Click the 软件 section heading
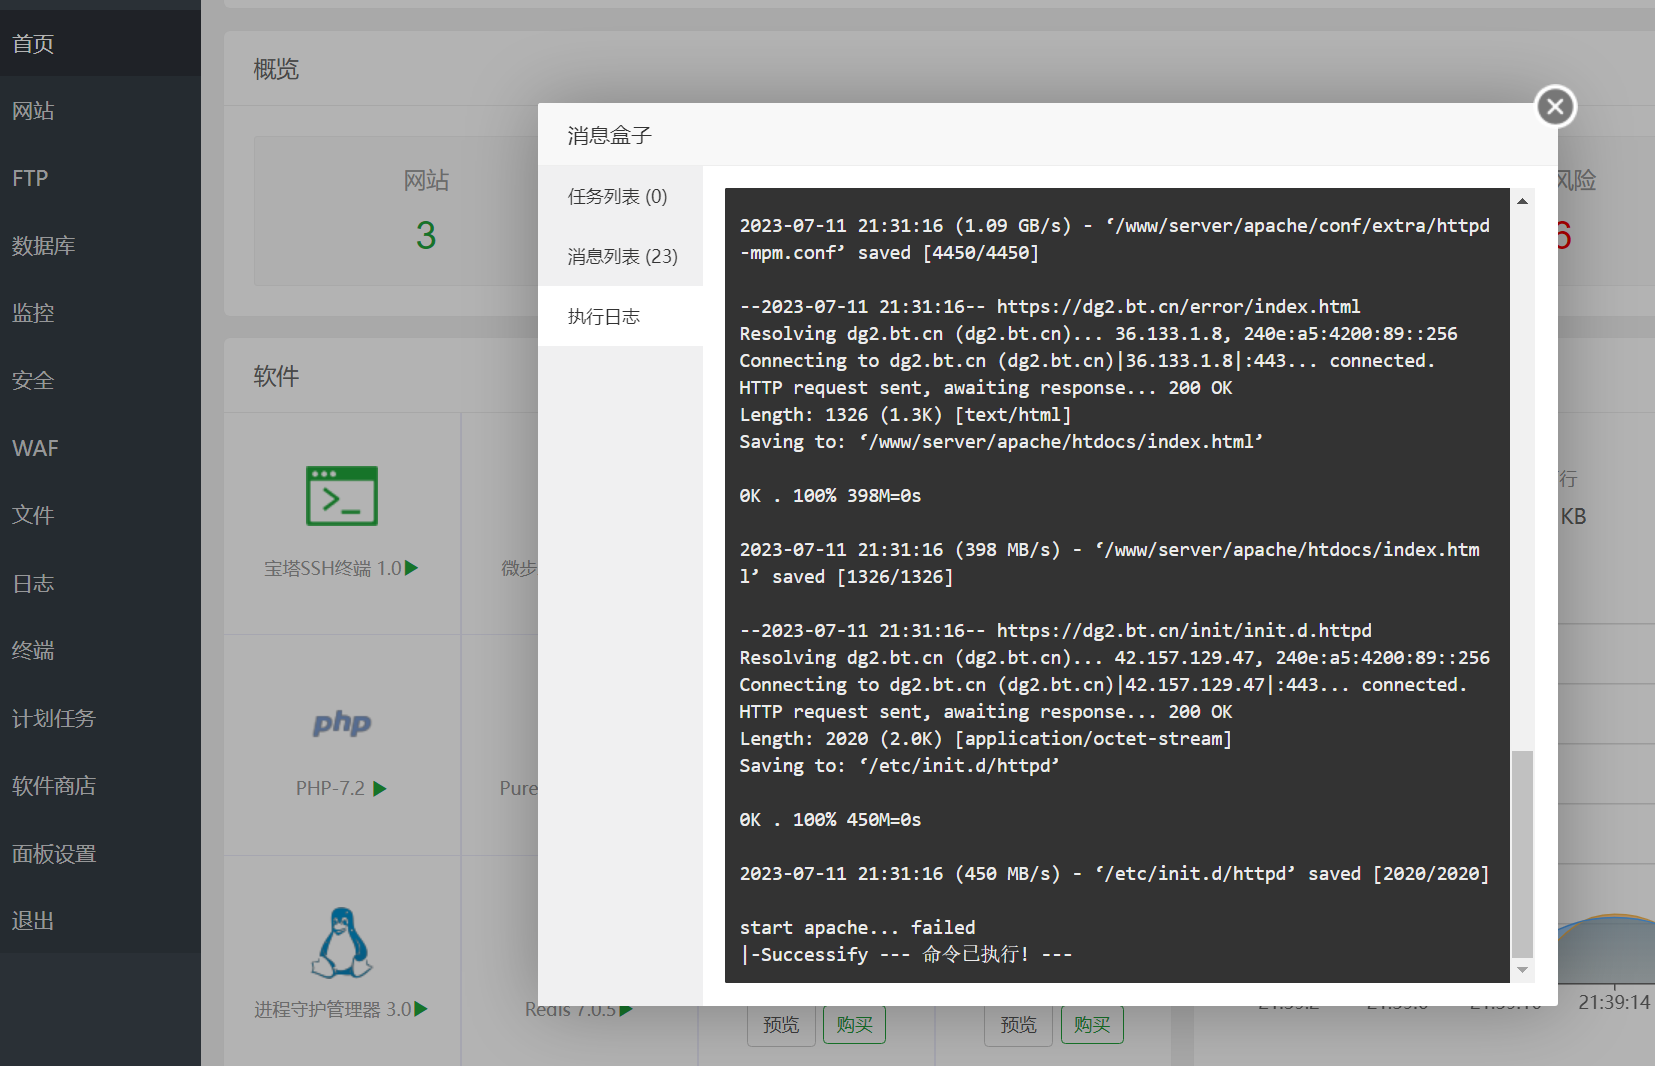1655x1066 pixels. pos(276,376)
